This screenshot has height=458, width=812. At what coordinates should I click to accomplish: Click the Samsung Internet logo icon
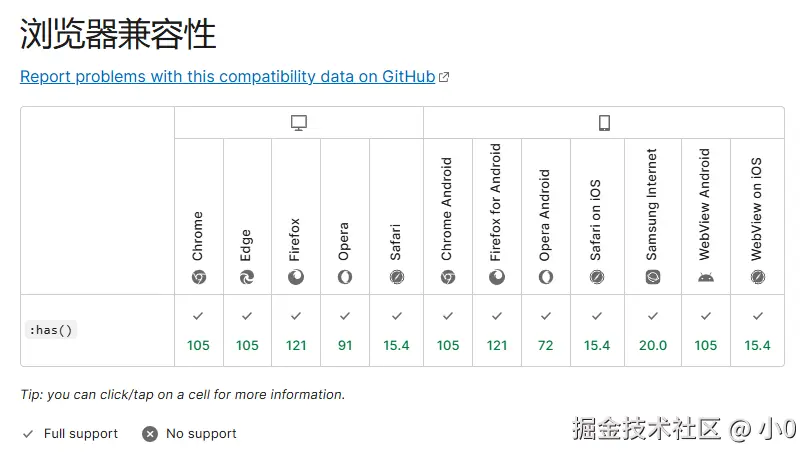pos(653,277)
